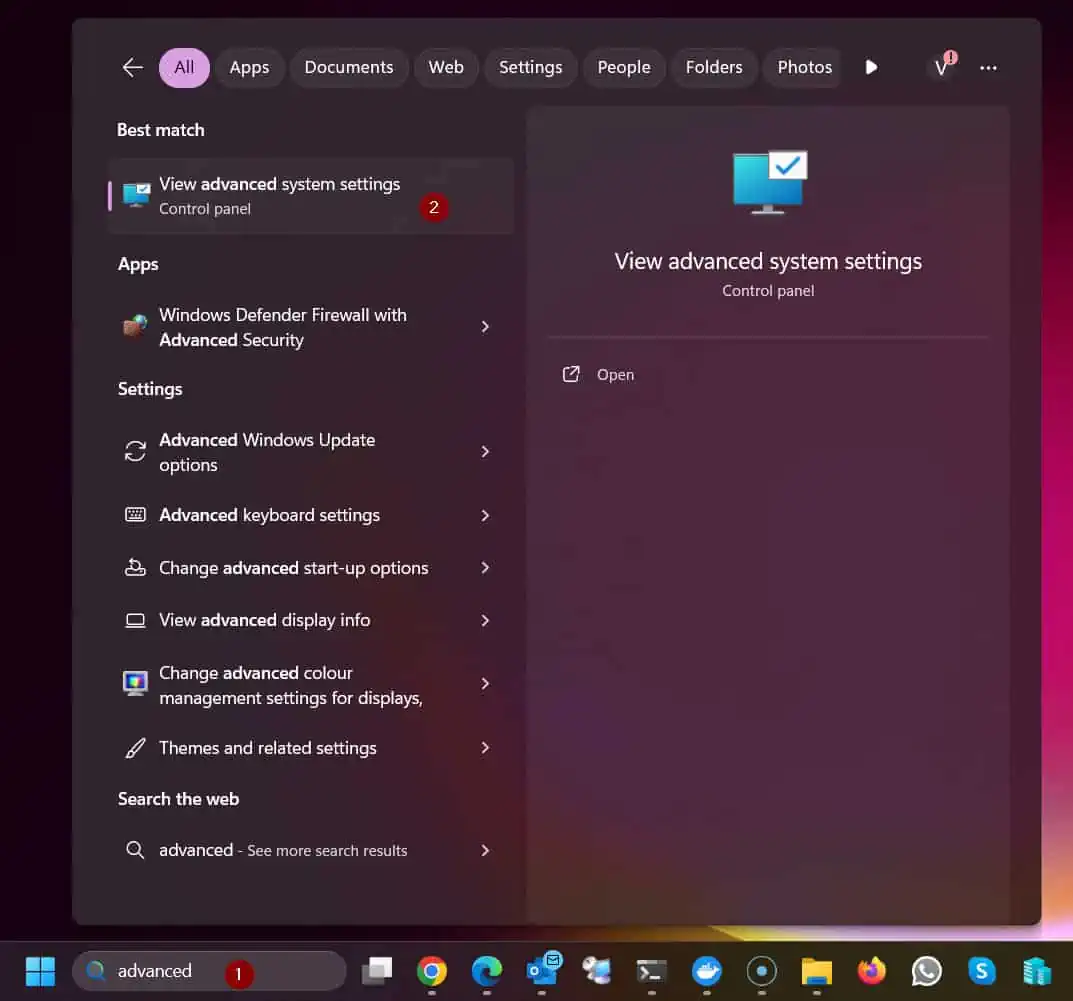This screenshot has height=1001, width=1073.
Task: Launch Microsoft Edge from the taskbar
Action: click(487, 971)
